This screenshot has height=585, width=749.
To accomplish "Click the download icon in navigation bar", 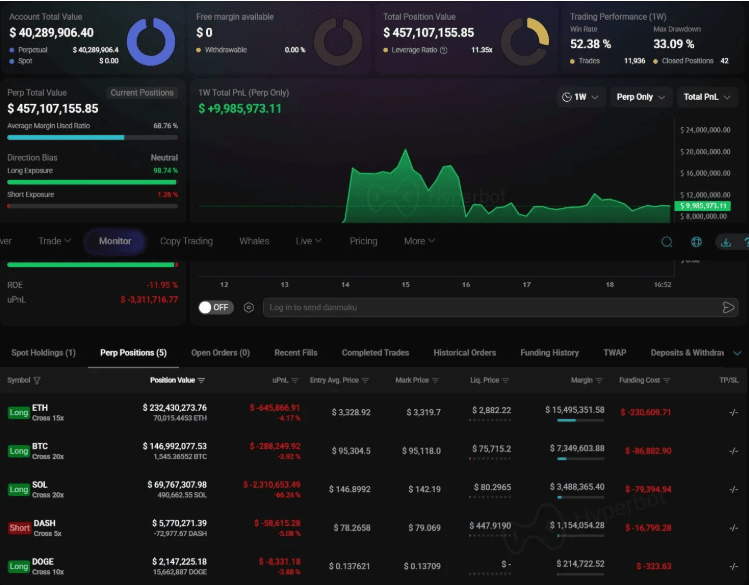I will 726,242.
